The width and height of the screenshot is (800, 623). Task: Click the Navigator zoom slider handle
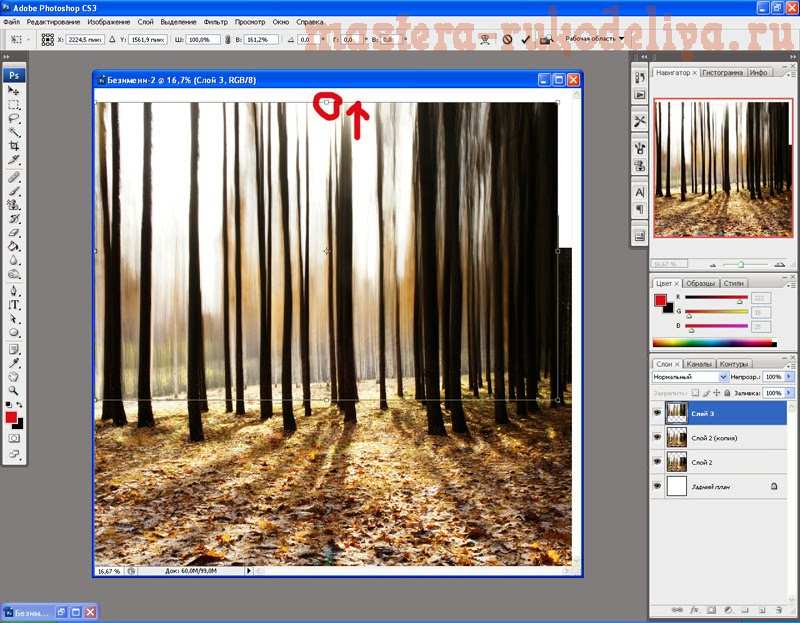pyautogui.click(x=741, y=264)
